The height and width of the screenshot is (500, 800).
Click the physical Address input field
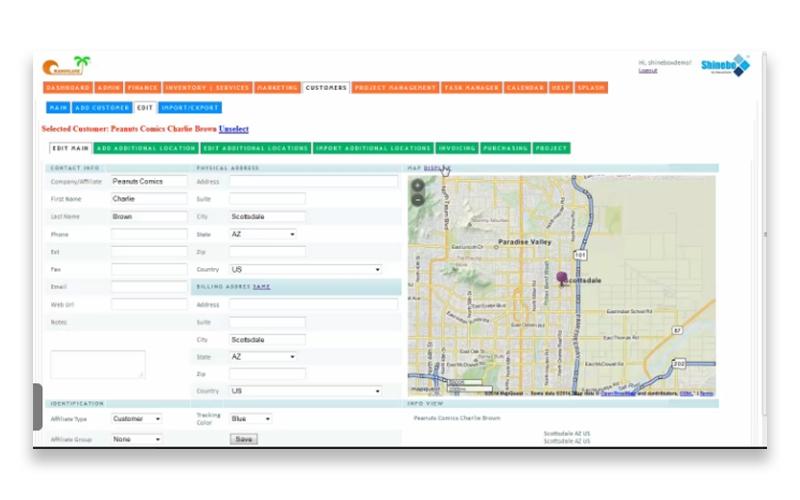[x=313, y=181]
